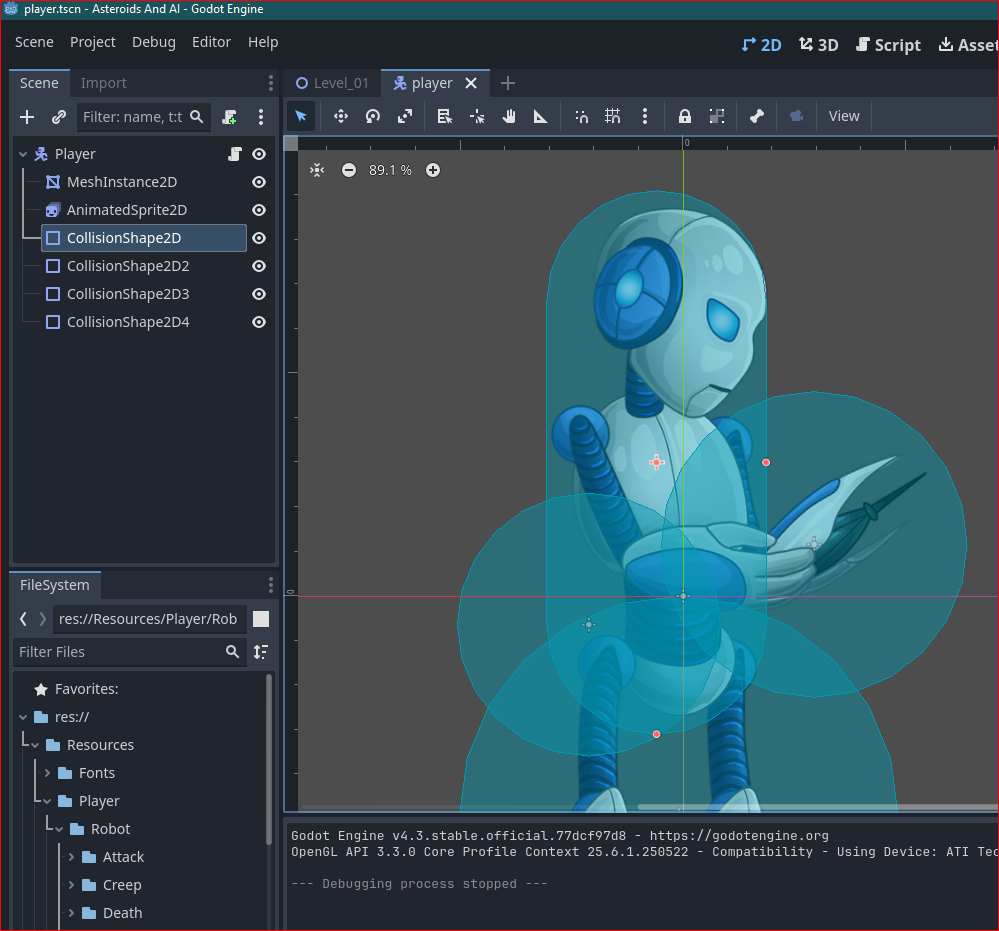Activate the Pan Mode hand tool
Screen dimensions: 999x931
tap(508, 116)
